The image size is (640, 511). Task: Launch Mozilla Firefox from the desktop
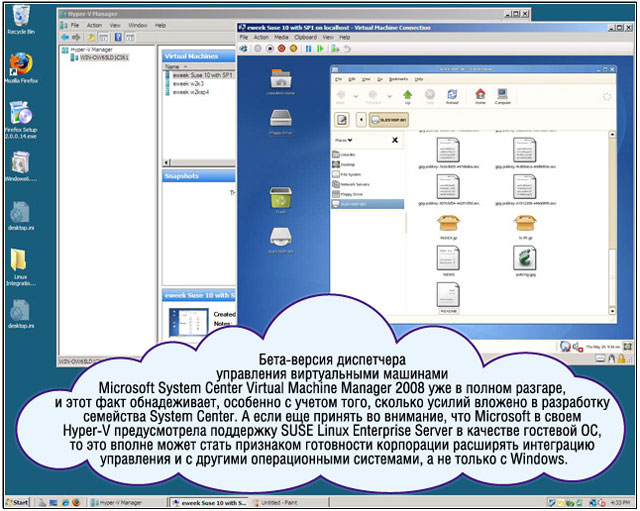(x=21, y=68)
